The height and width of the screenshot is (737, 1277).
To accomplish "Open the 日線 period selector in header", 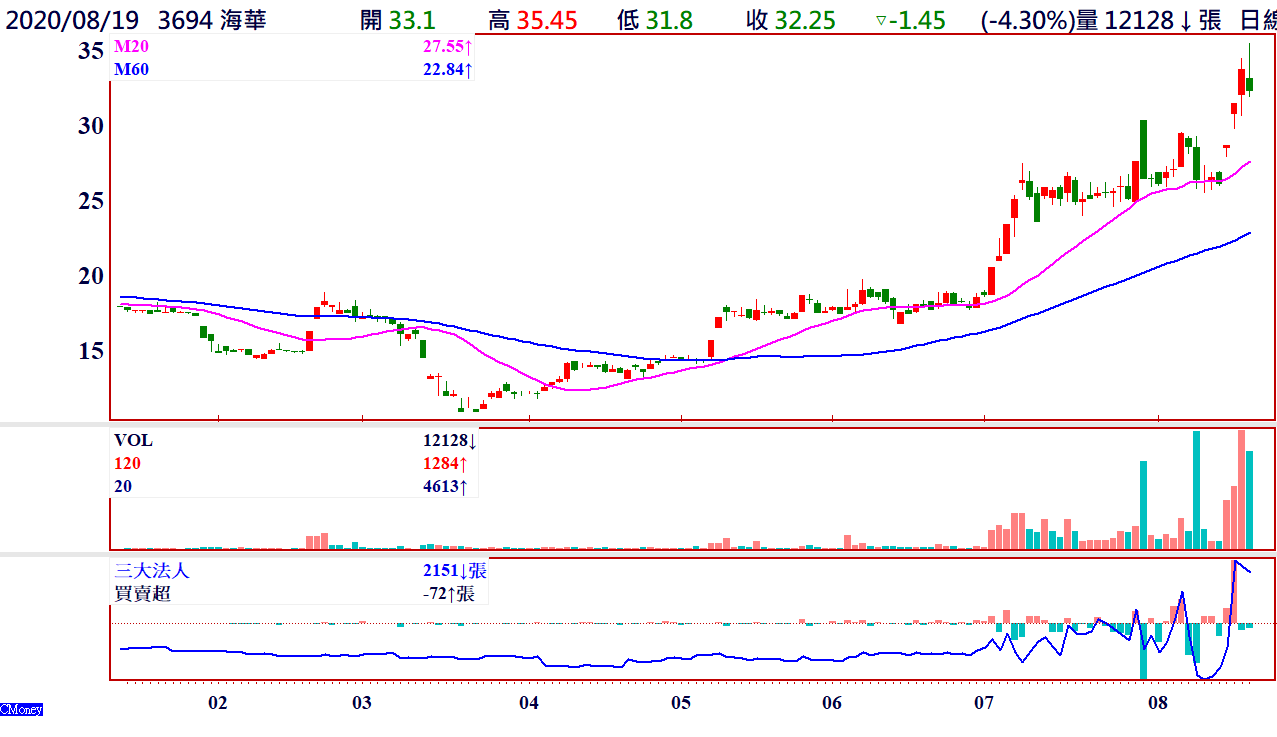I will [1257, 20].
